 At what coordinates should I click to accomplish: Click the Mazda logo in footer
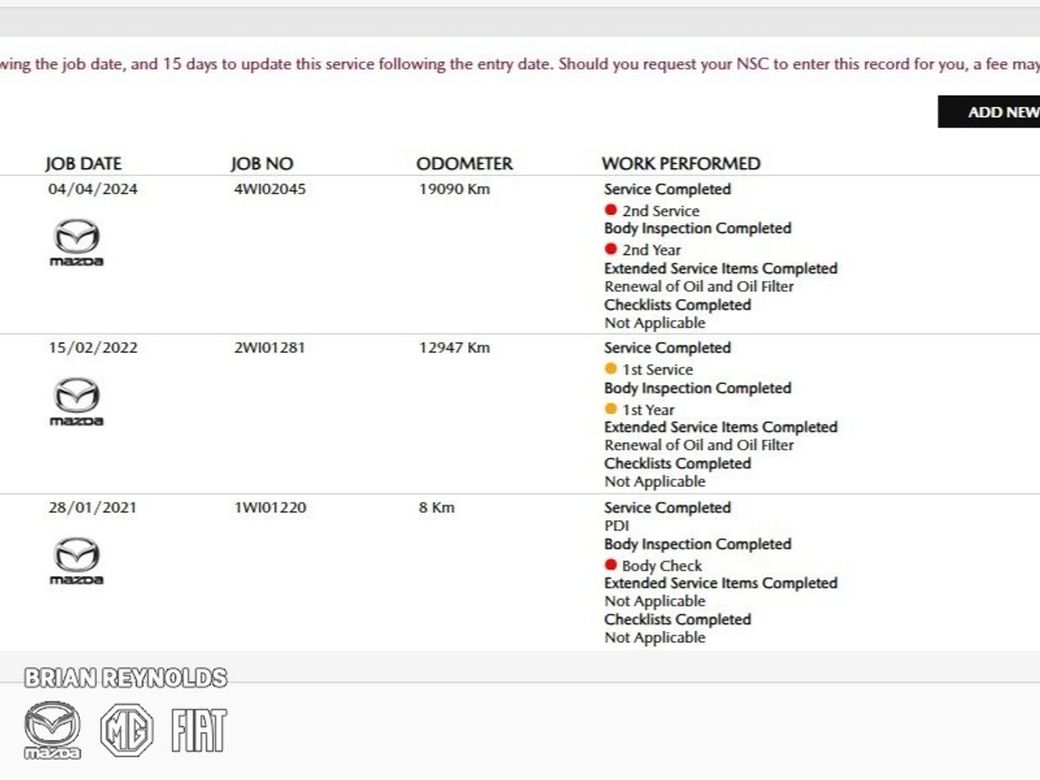[x=52, y=730]
